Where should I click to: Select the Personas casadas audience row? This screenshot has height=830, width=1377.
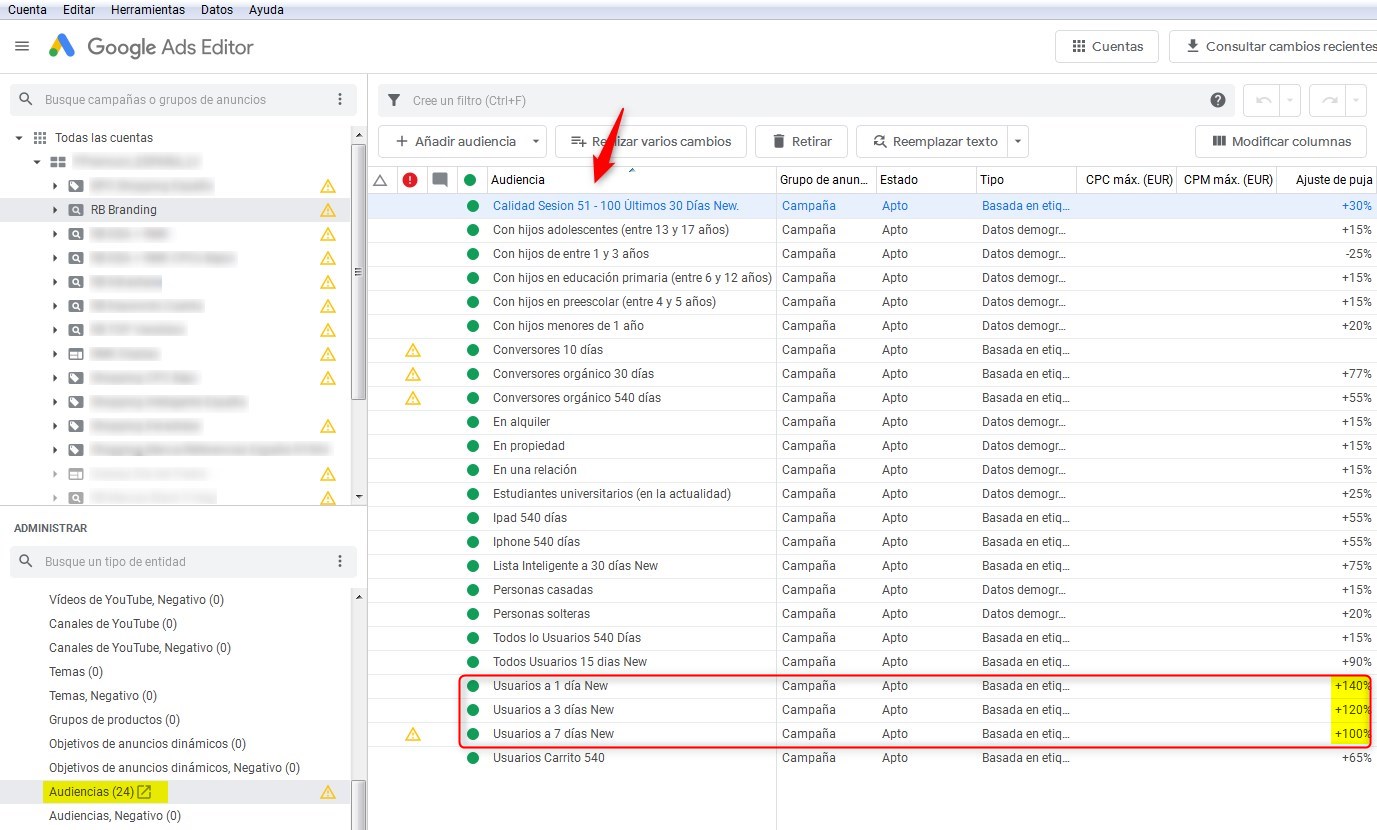[x=872, y=590]
